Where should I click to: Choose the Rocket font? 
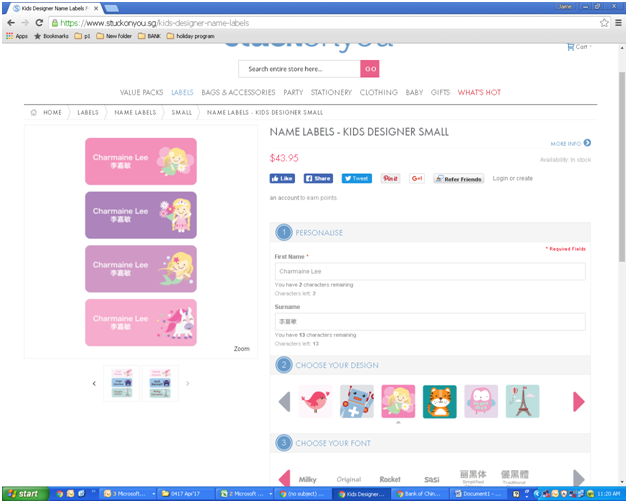[390, 479]
